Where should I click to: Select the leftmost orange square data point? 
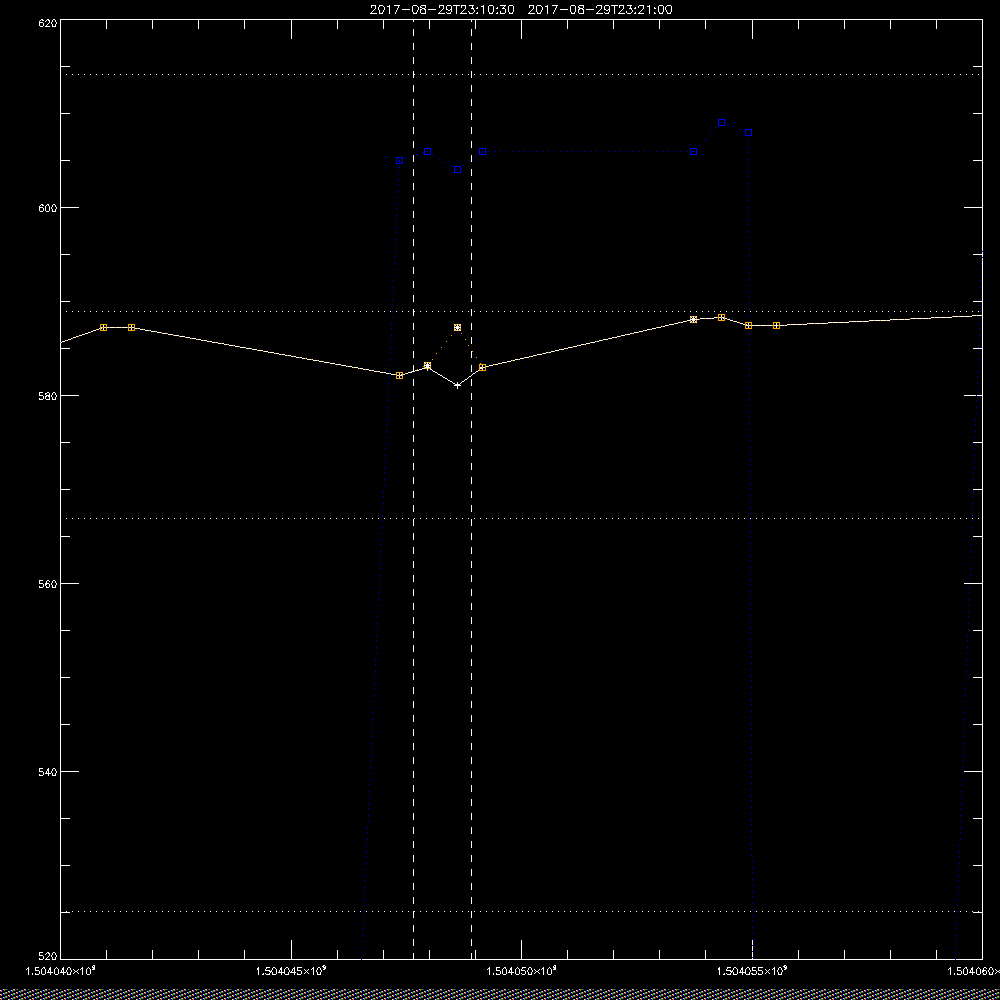tap(103, 327)
